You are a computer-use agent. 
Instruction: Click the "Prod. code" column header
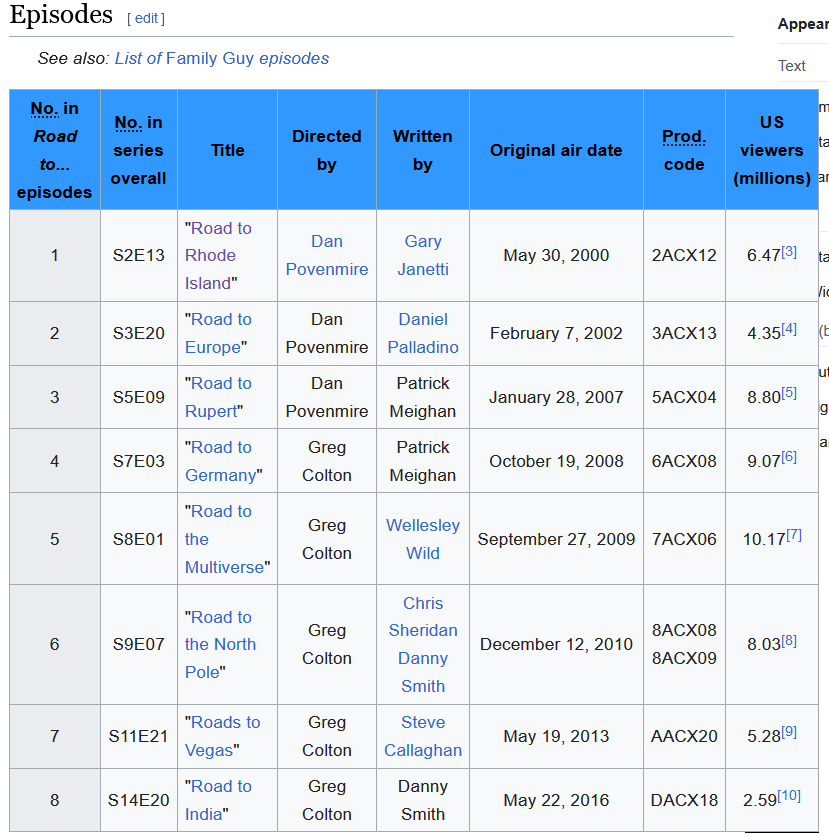(x=684, y=150)
